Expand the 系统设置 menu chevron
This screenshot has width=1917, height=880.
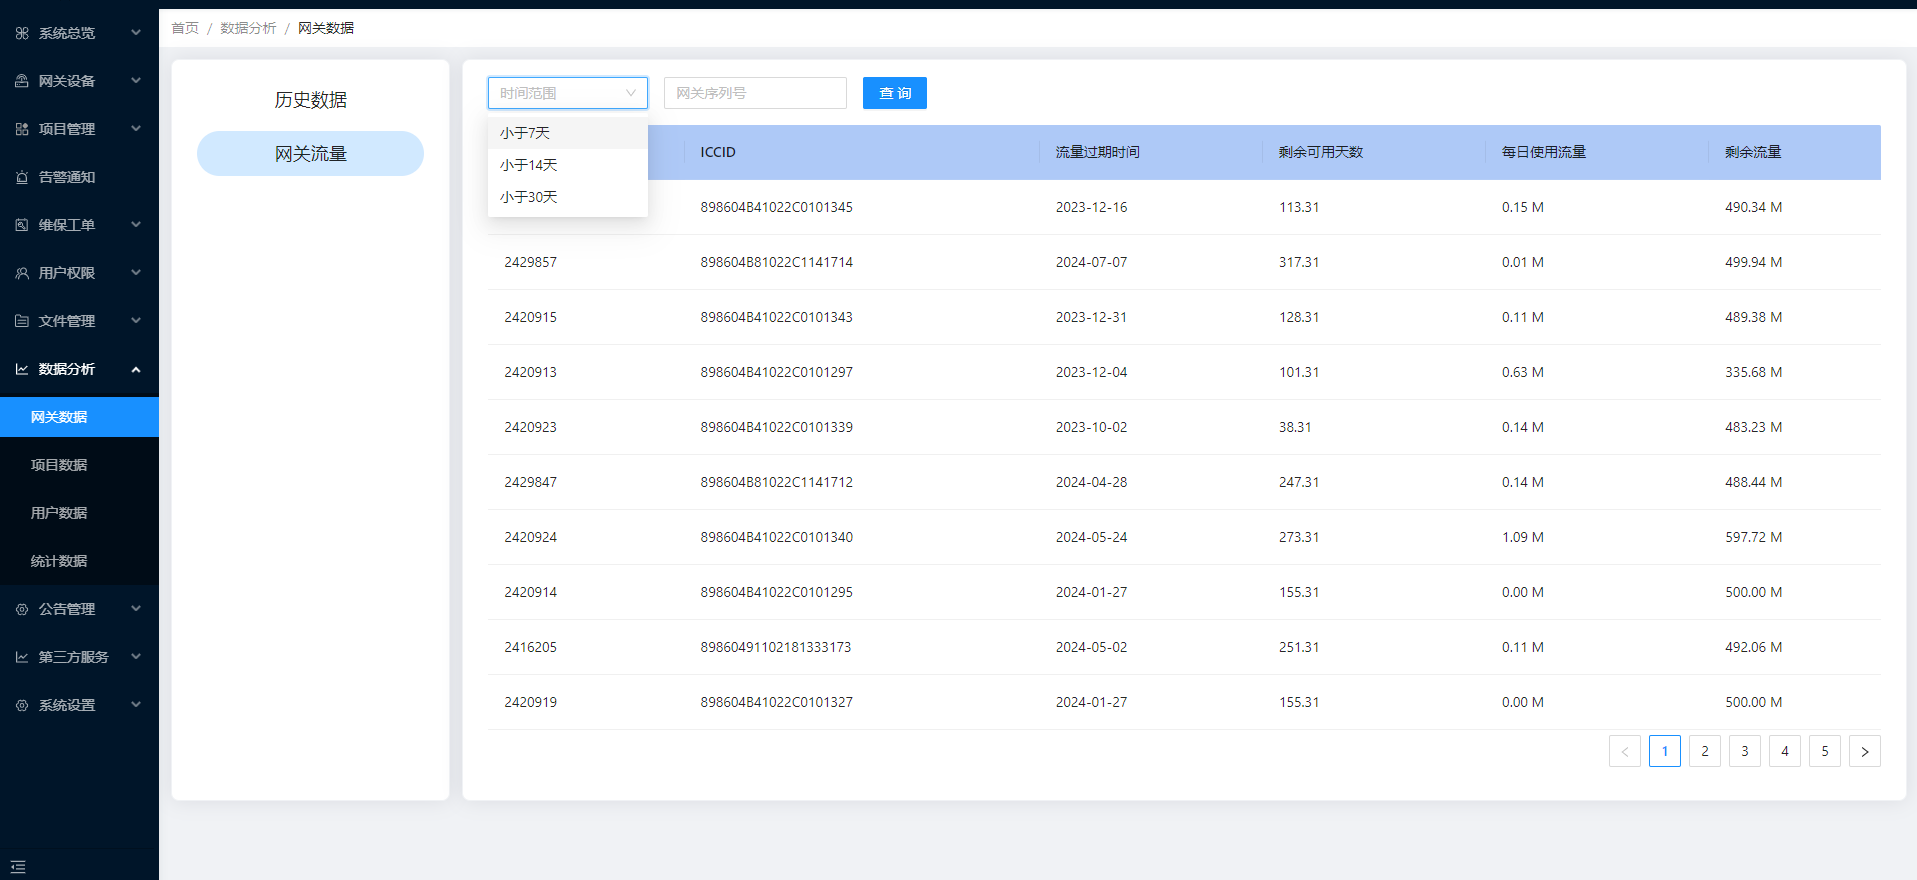[x=136, y=705]
